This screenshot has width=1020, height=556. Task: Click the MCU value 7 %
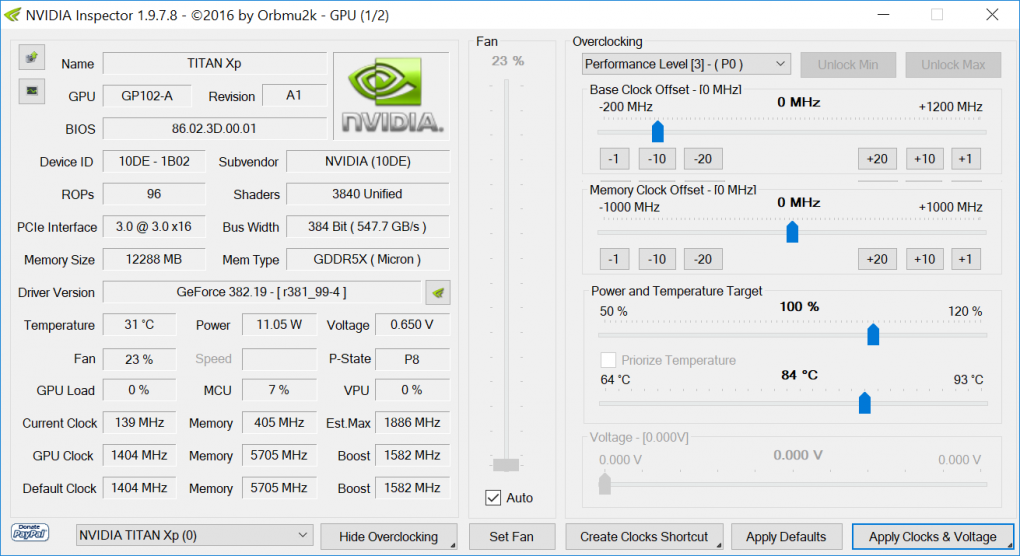[x=279, y=390]
